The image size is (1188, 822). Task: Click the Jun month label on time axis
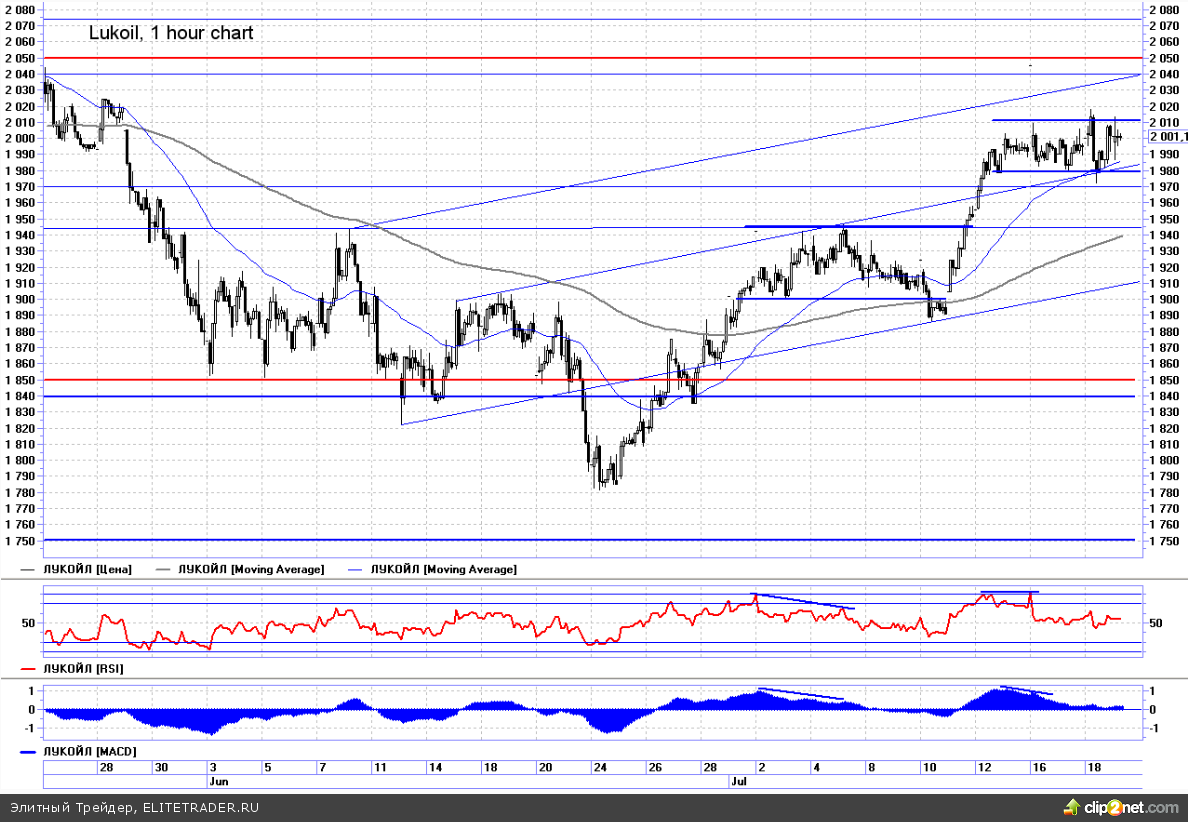click(218, 780)
